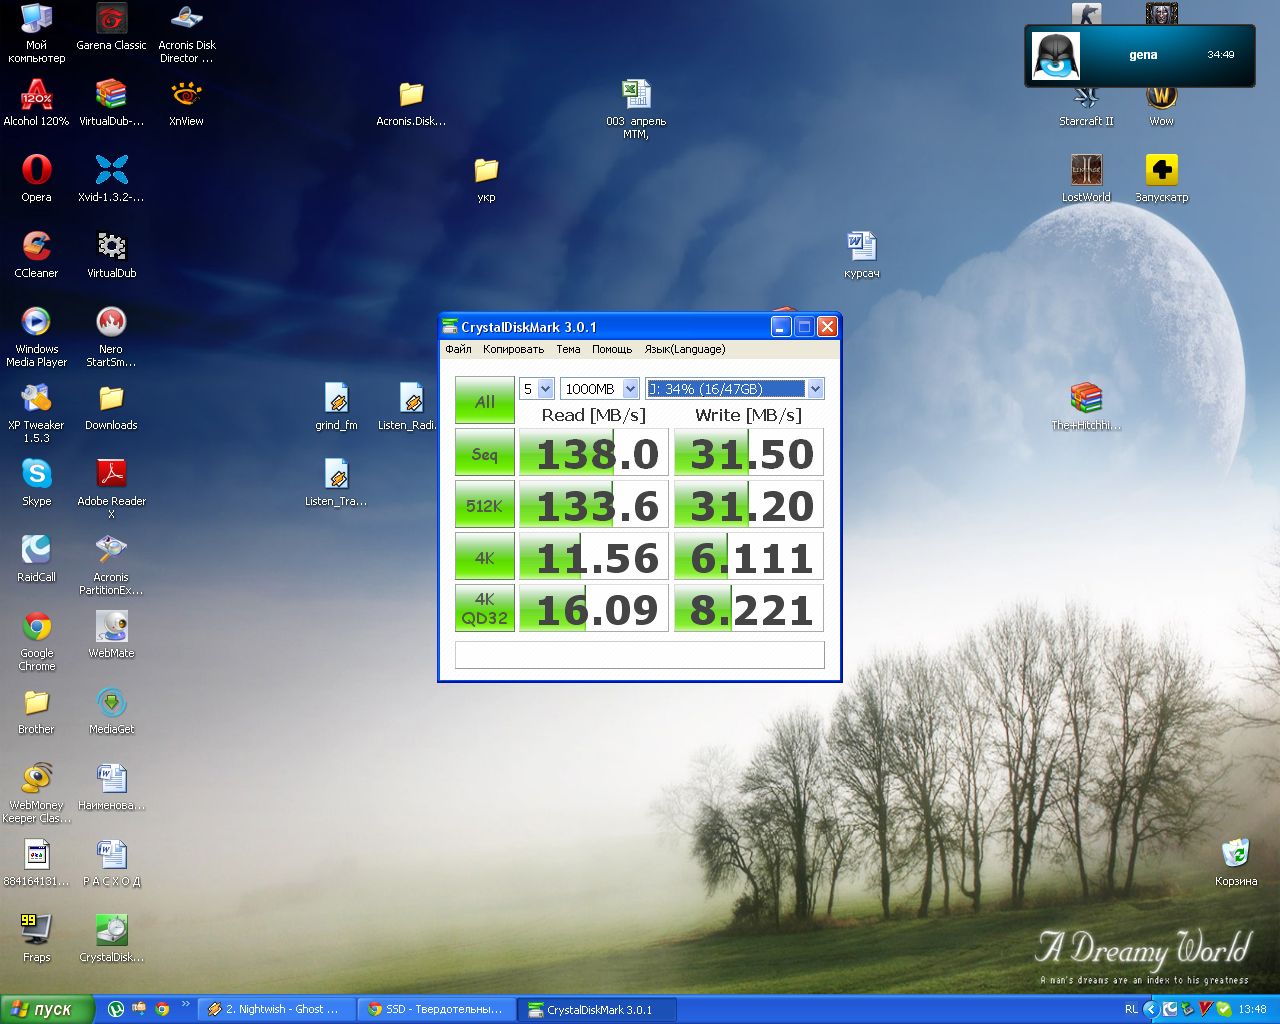
Task: Click the пуск Start button
Action: pos(46,1009)
